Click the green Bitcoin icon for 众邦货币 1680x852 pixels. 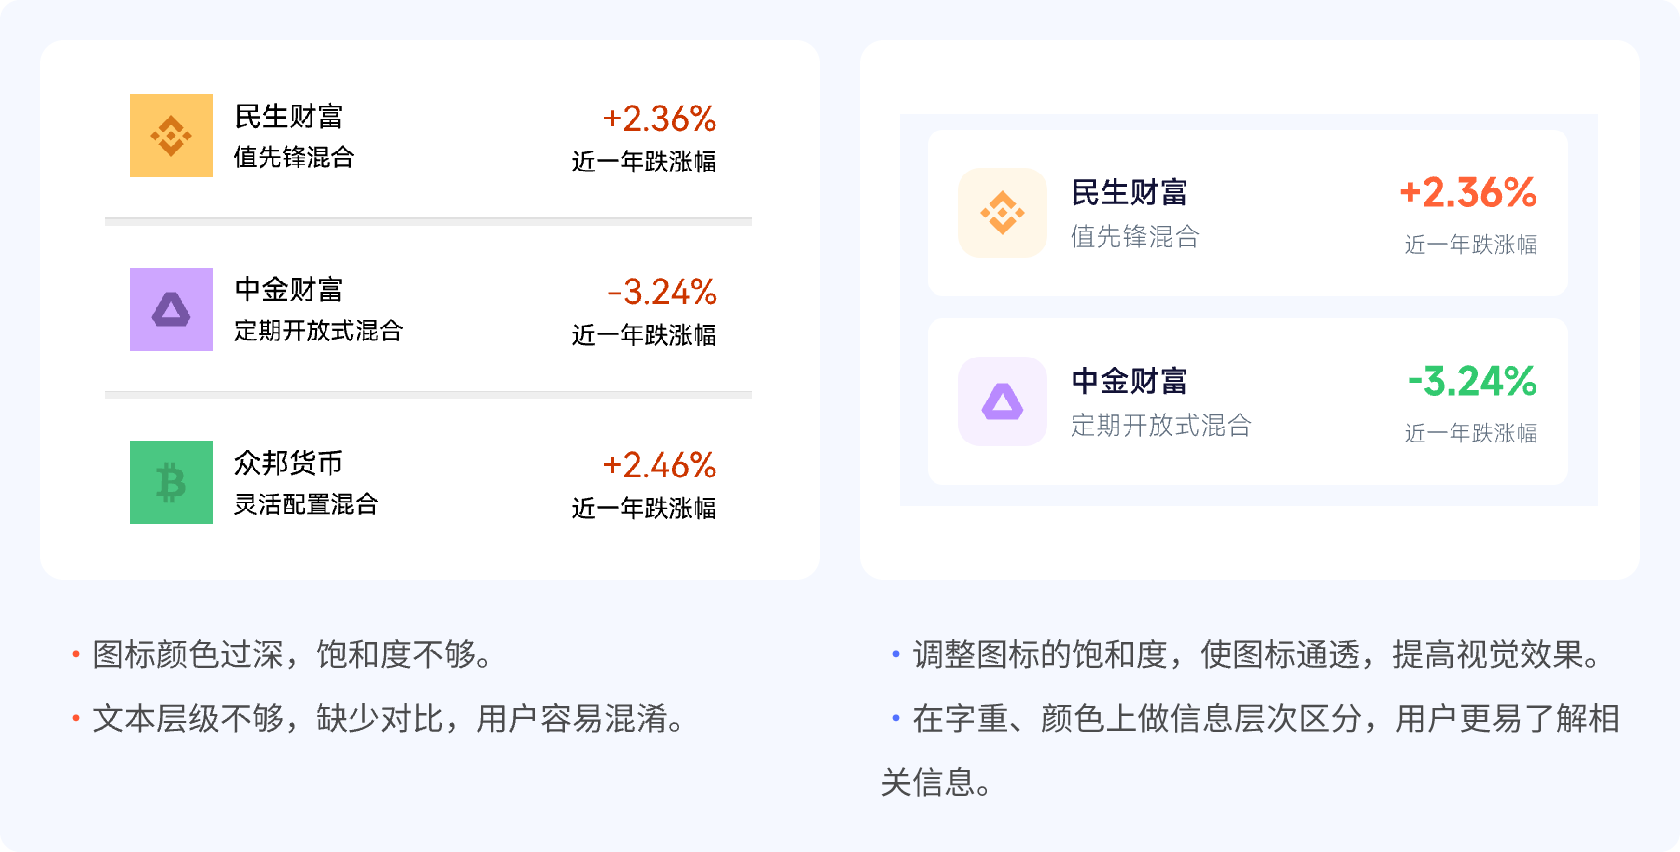[x=171, y=483]
